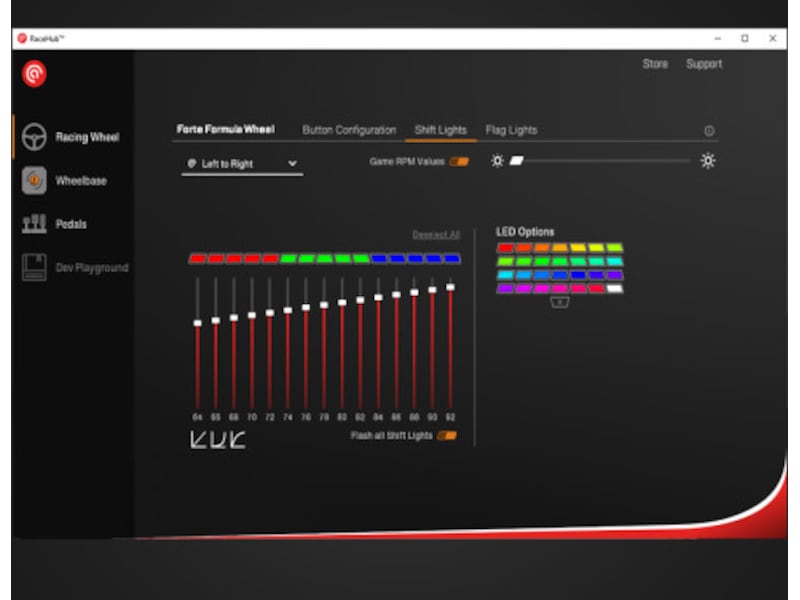
Task: Toggle the Flash all Shift Lights switch
Action: point(447,436)
